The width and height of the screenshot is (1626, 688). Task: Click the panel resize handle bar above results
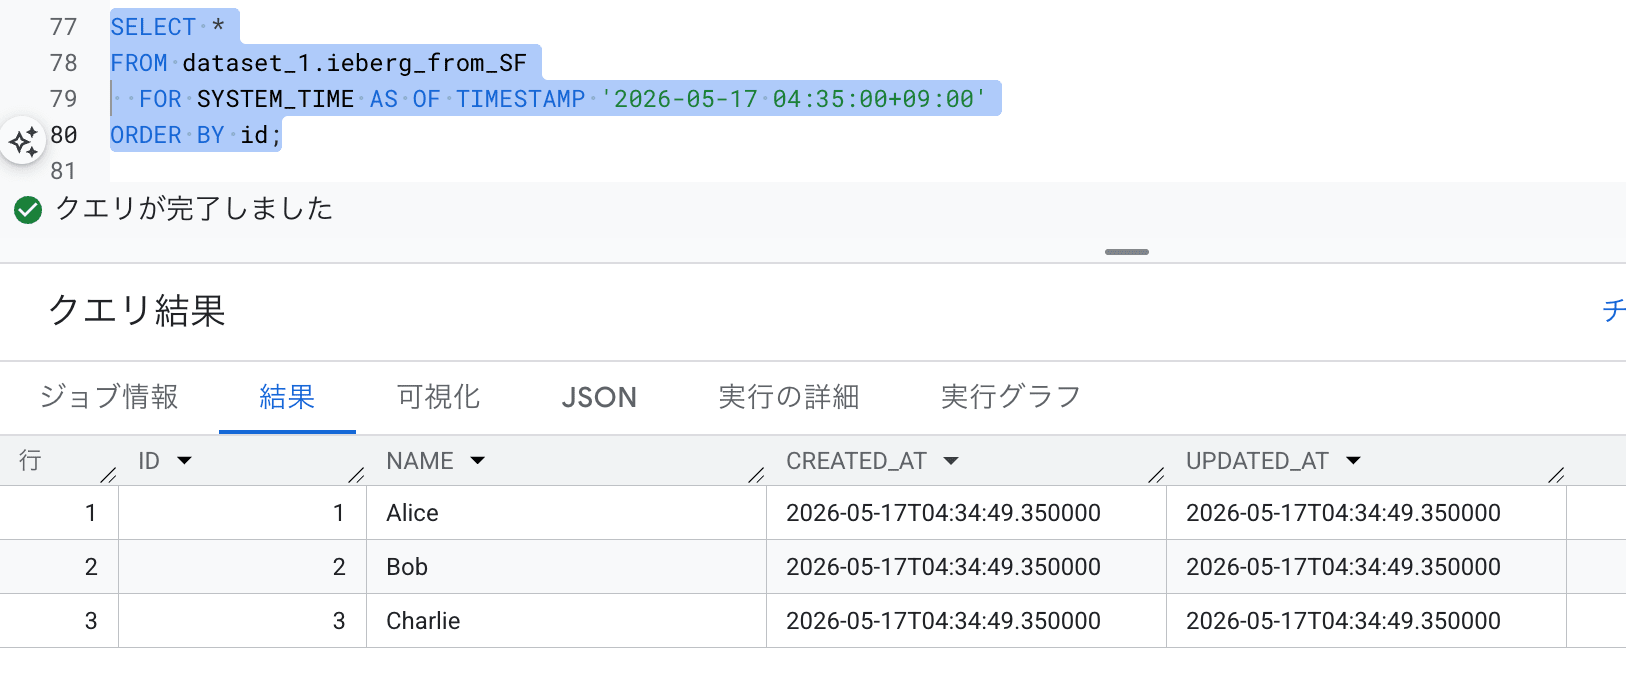pyautogui.click(x=1127, y=252)
